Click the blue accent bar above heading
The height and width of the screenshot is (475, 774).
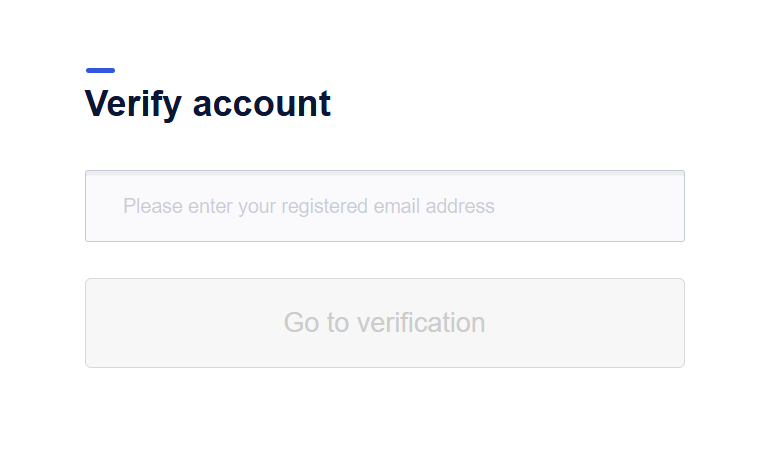pyautogui.click(x=101, y=71)
